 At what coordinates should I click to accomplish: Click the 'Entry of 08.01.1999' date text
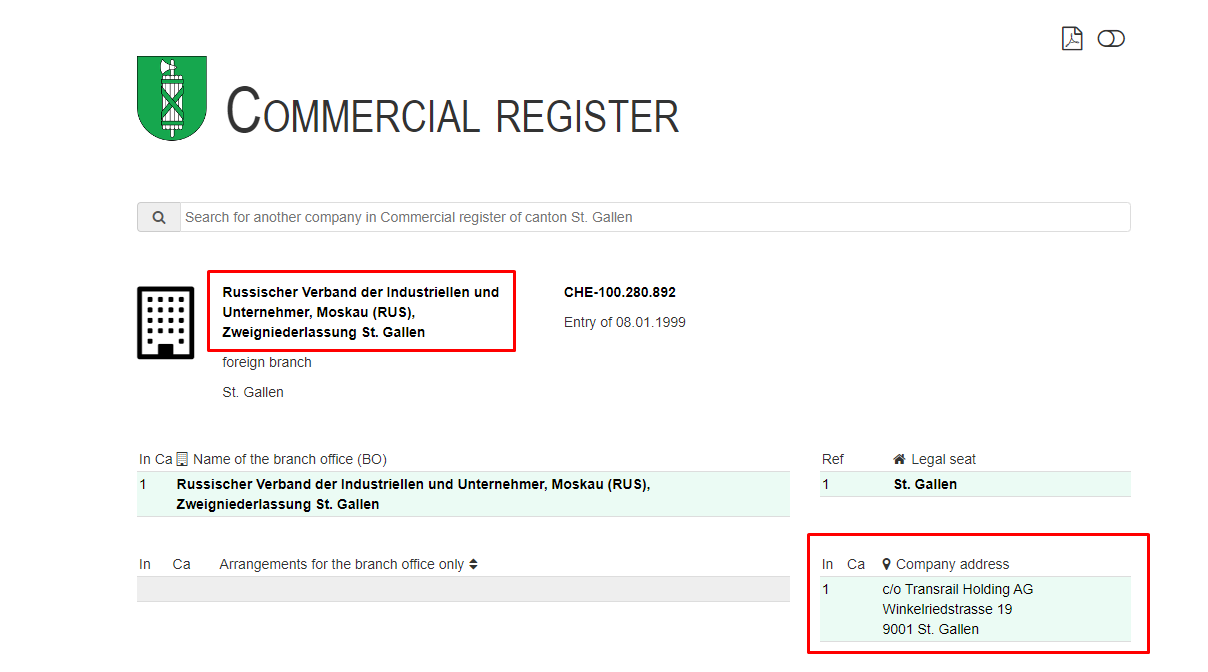(x=625, y=322)
